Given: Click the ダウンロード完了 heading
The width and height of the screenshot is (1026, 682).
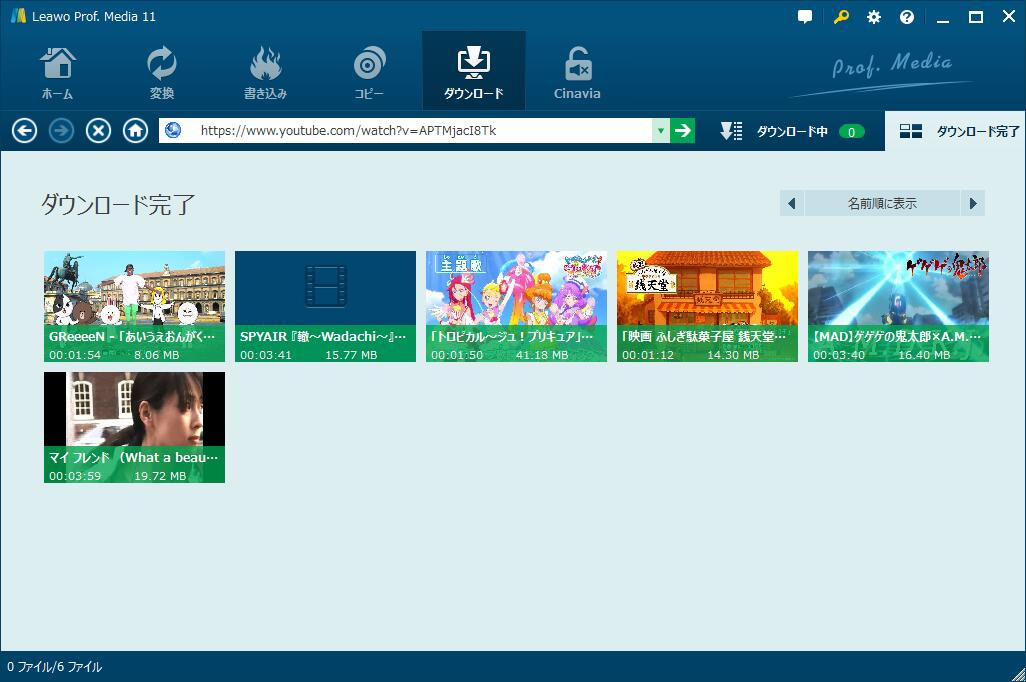Looking at the screenshot, I should [118, 204].
